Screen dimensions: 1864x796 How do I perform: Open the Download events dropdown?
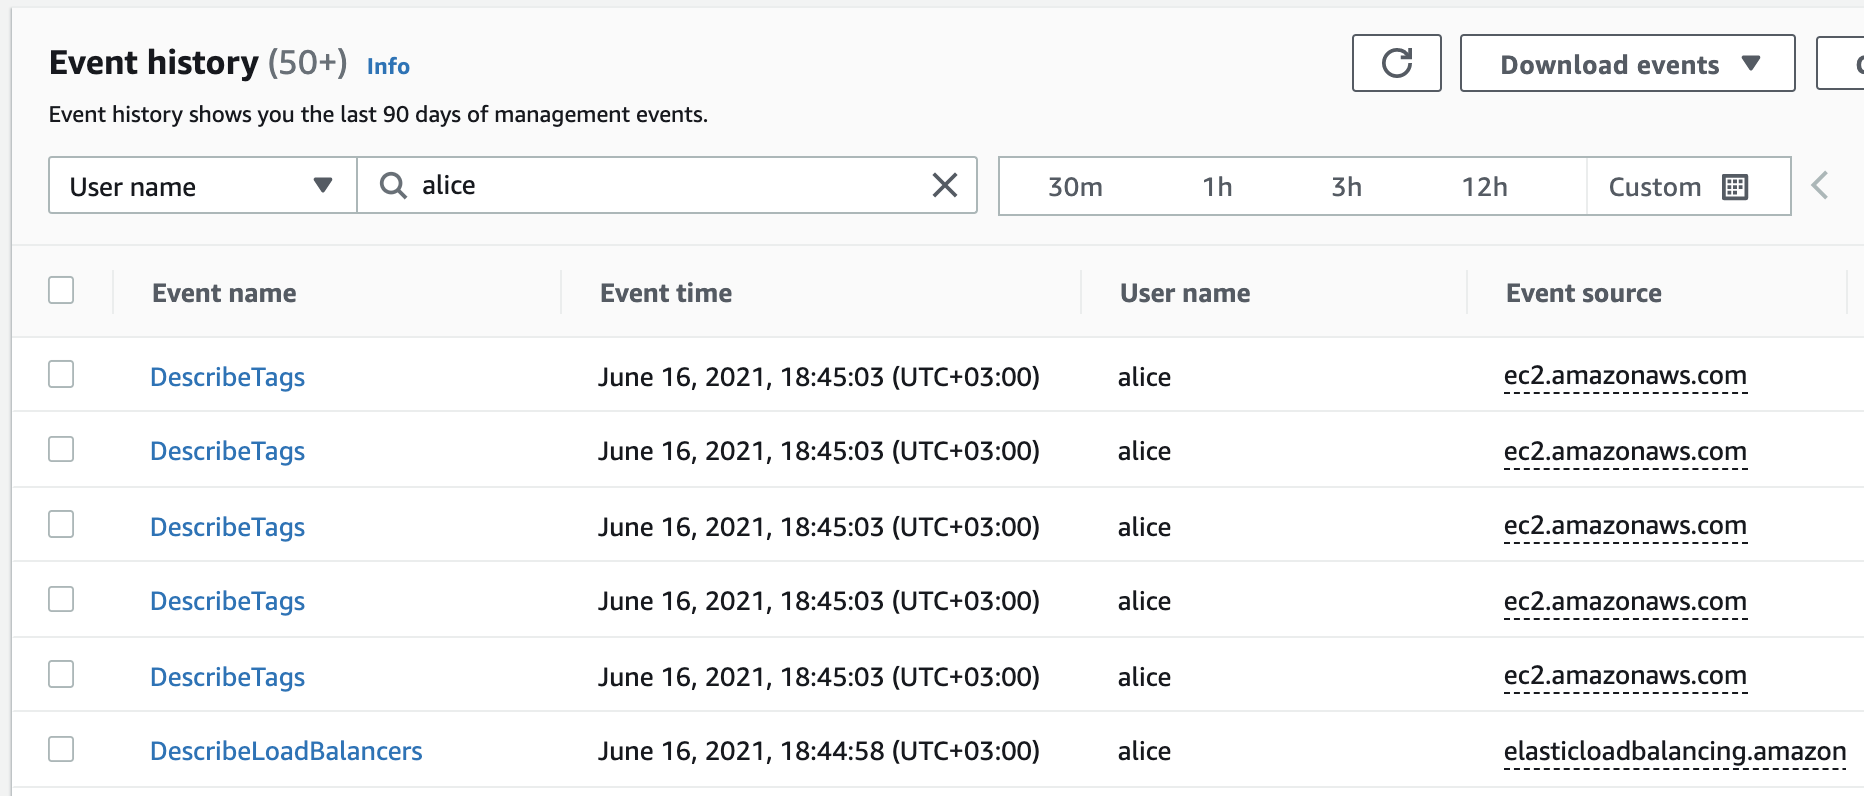pos(1627,64)
